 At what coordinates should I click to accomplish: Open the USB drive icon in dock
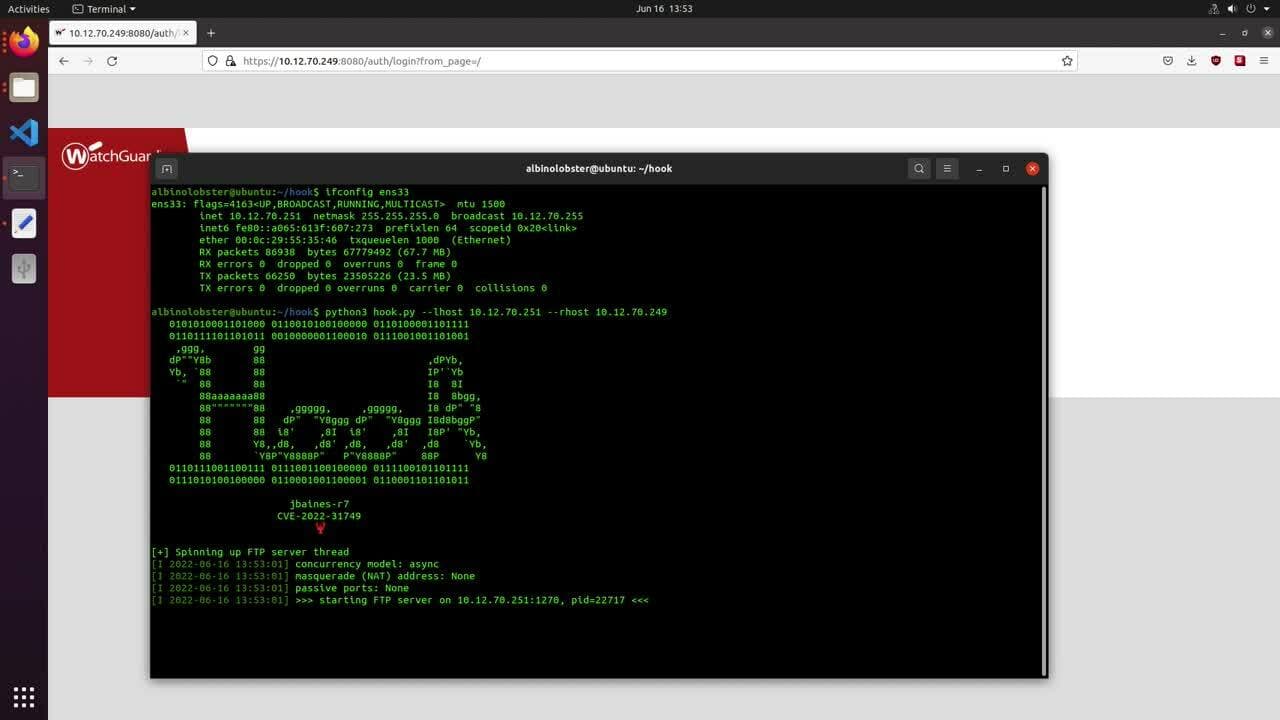tap(24, 268)
